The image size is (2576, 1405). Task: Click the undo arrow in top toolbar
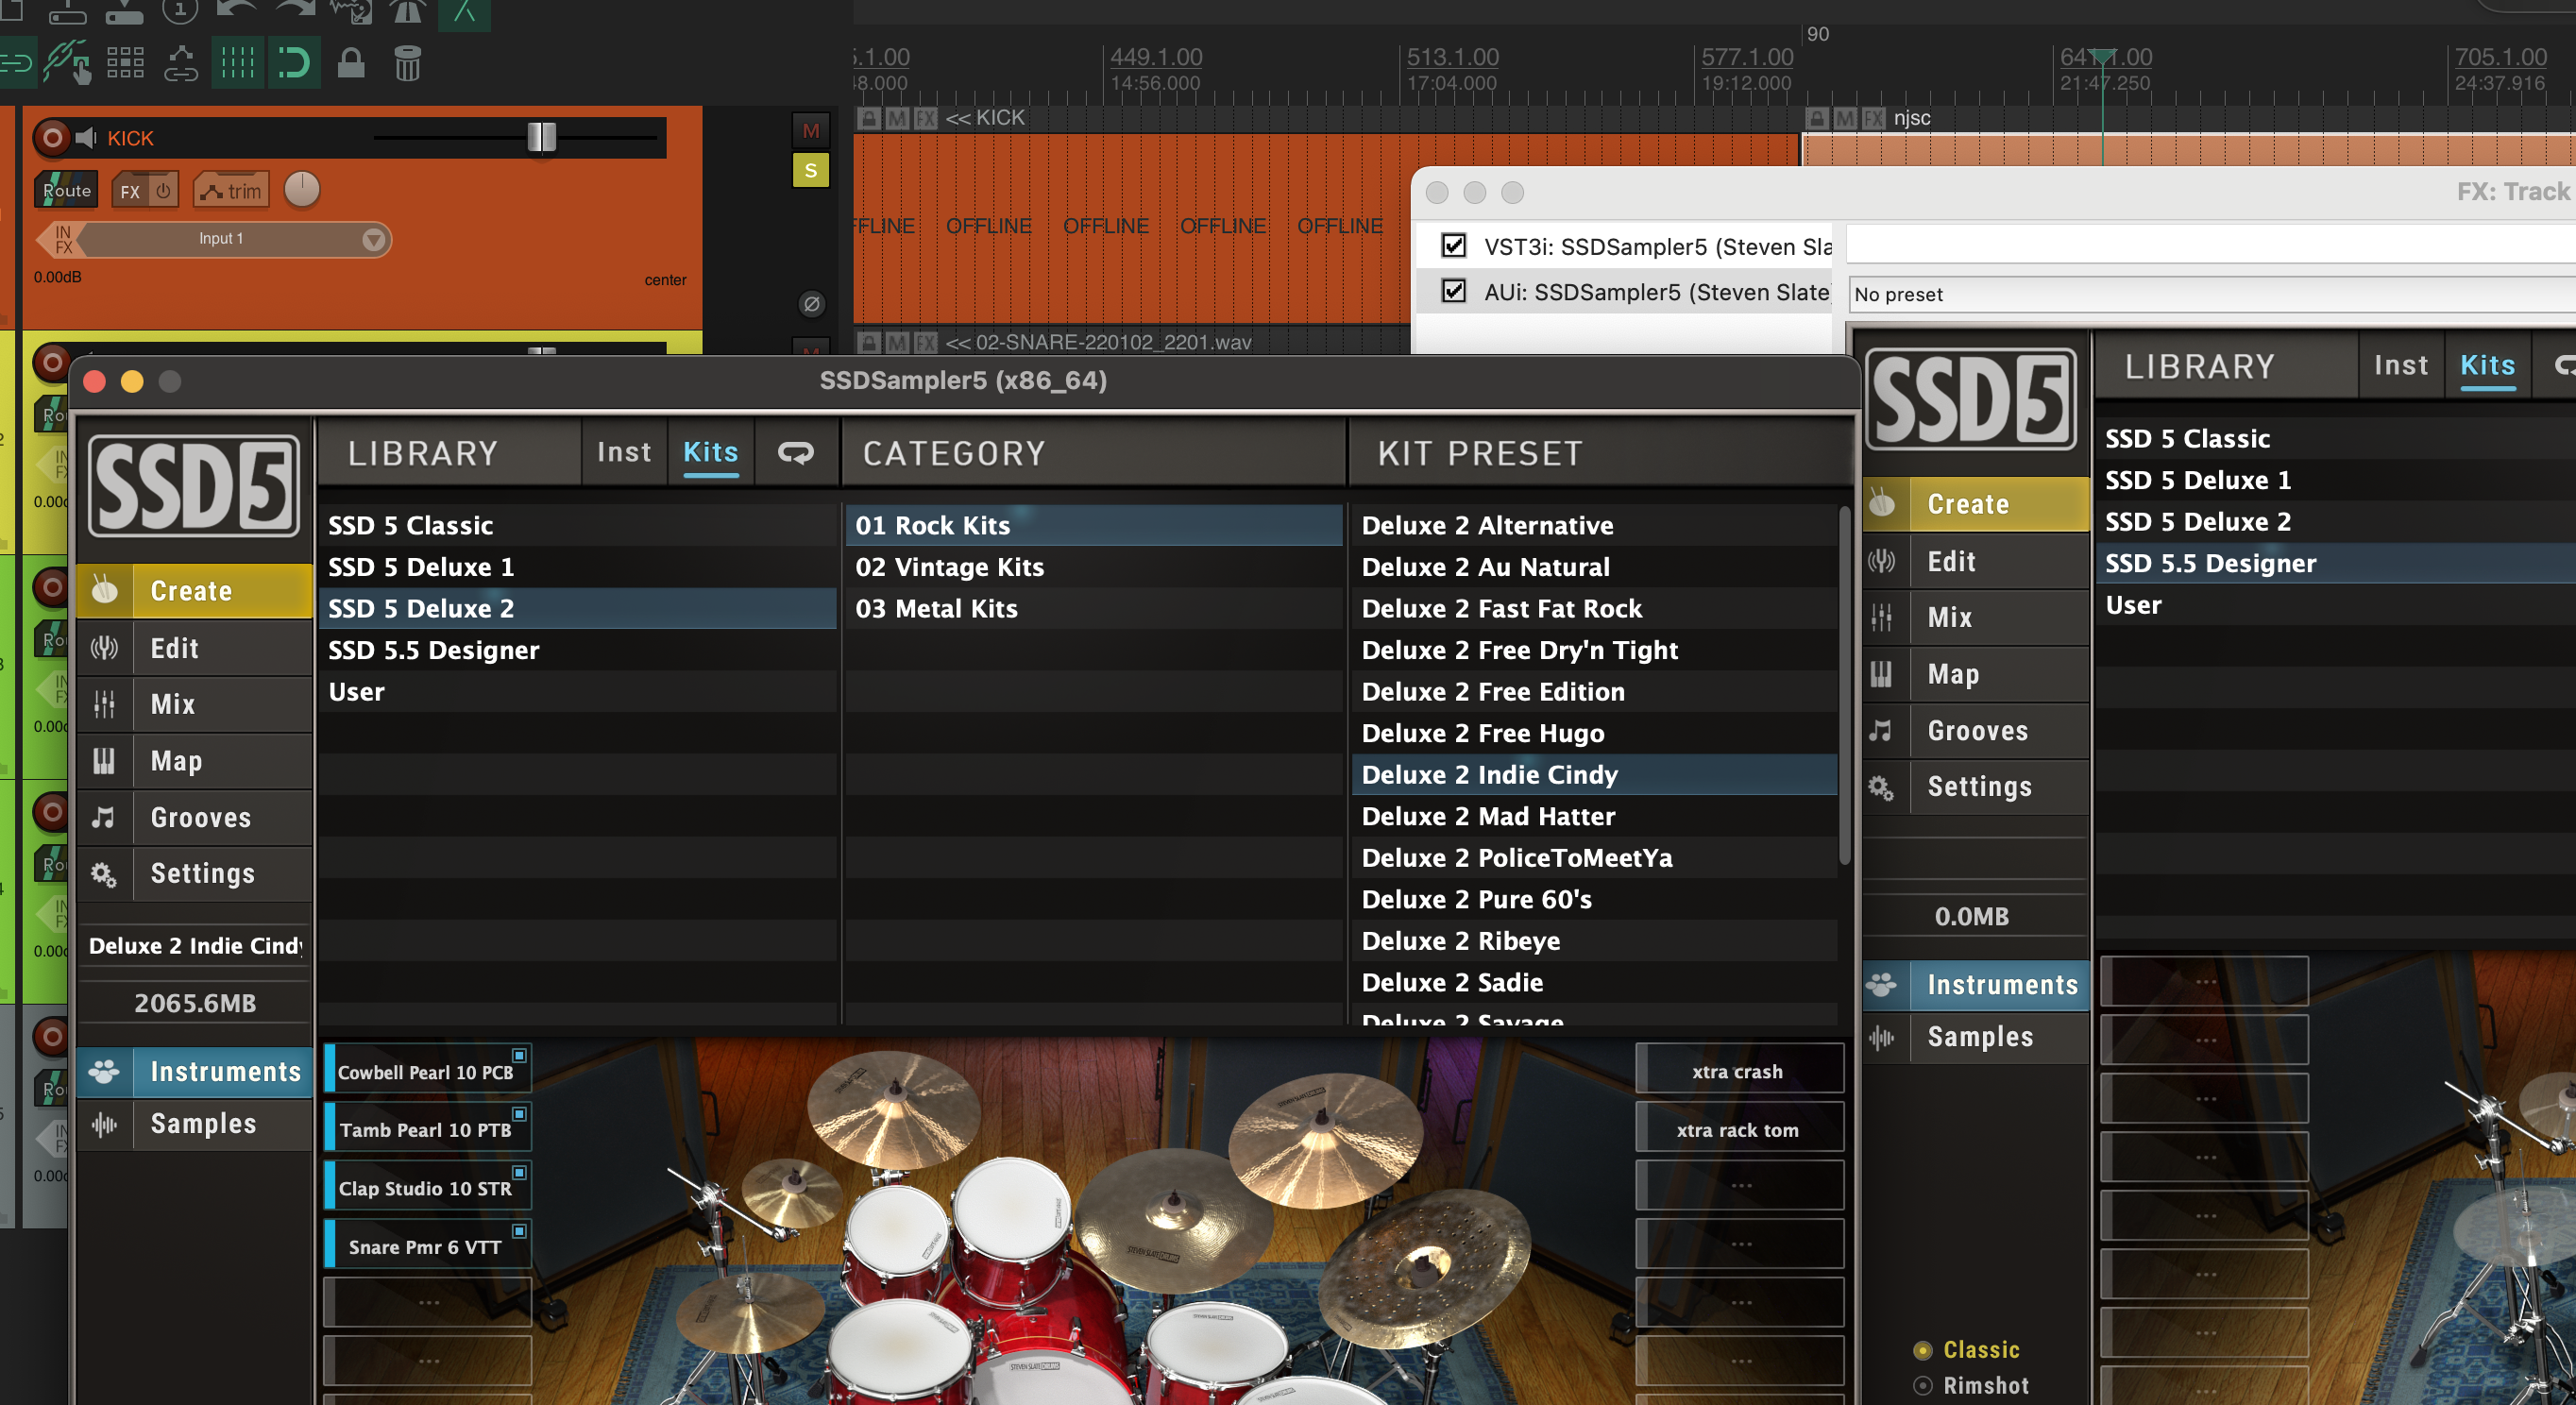pos(236,10)
